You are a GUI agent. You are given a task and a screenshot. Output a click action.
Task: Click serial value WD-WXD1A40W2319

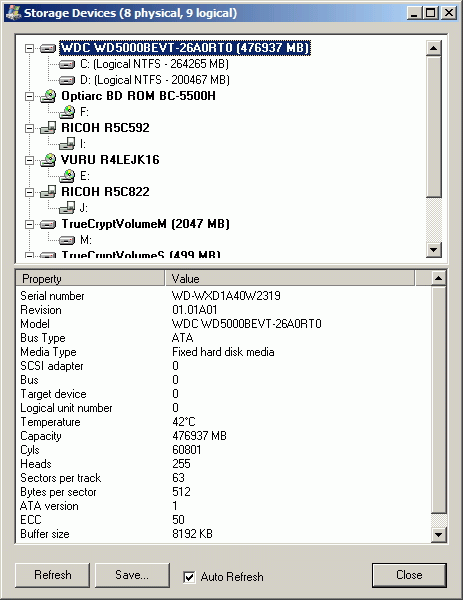[x=226, y=296]
